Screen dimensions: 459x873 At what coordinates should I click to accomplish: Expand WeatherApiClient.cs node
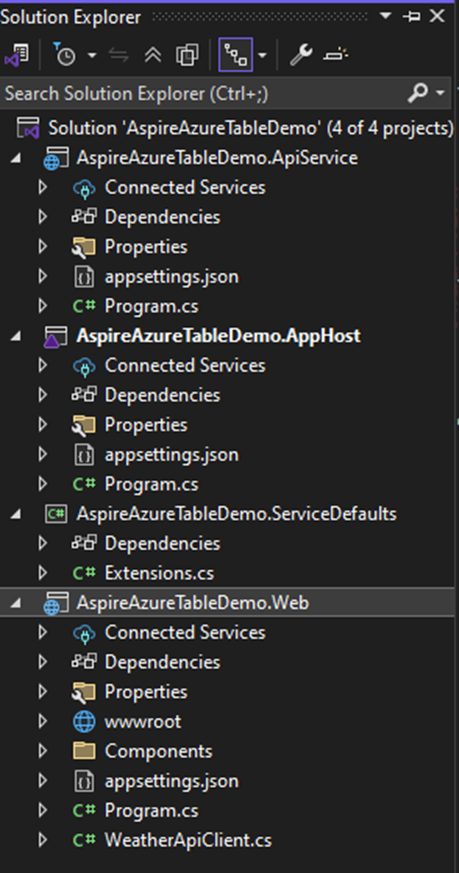(x=42, y=840)
